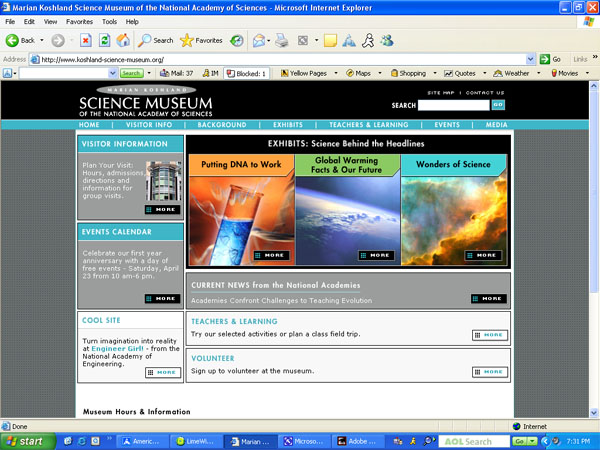Viewport: 600px width, 450px height.
Task: Open the Quotes dropdown arrow
Action: [484, 73]
